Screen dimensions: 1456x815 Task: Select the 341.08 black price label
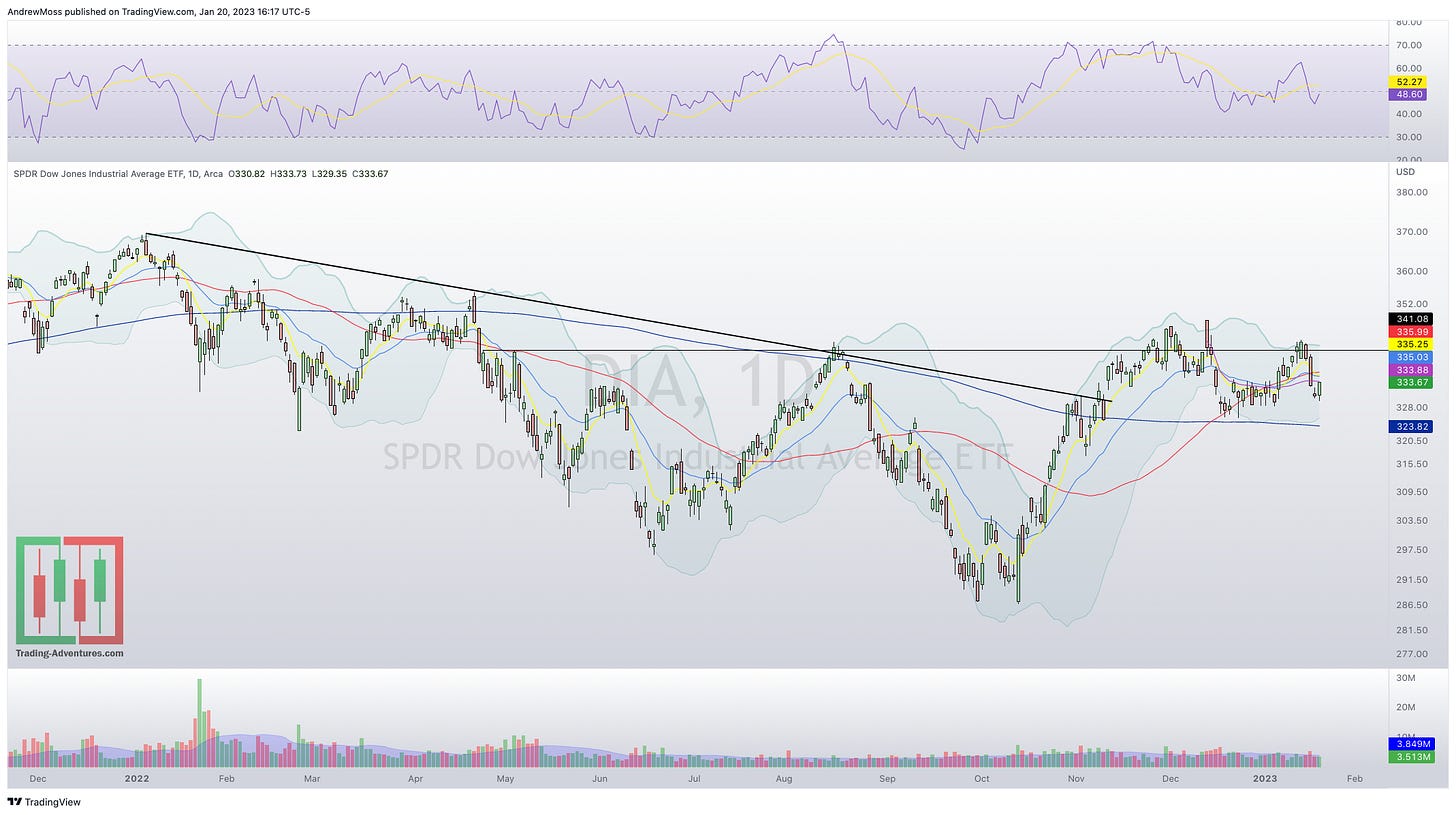[1410, 319]
